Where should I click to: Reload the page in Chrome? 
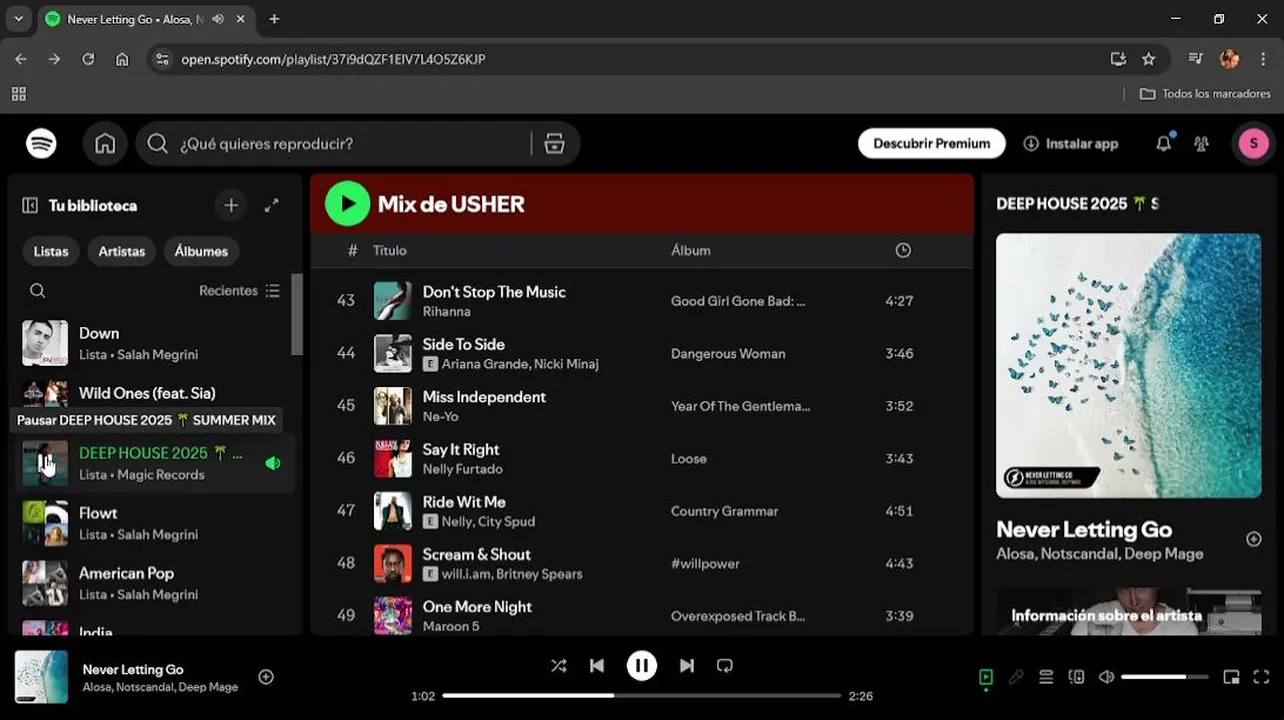tap(88, 59)
